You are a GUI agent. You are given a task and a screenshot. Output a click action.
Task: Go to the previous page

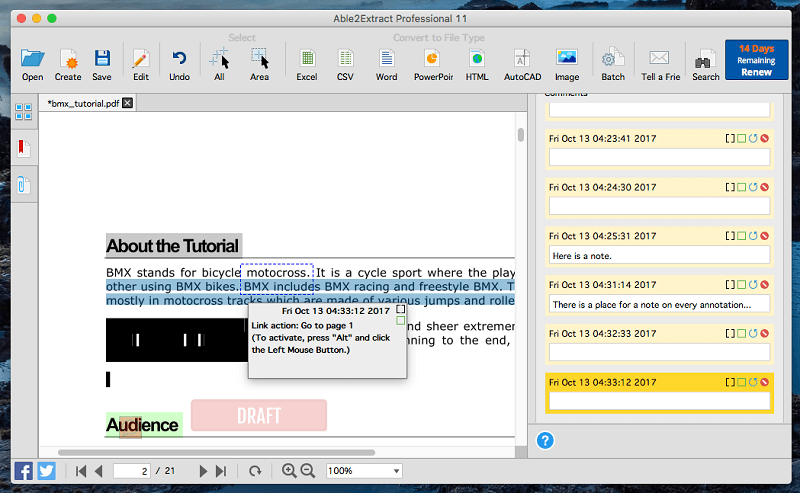click(x=99, y=471)
